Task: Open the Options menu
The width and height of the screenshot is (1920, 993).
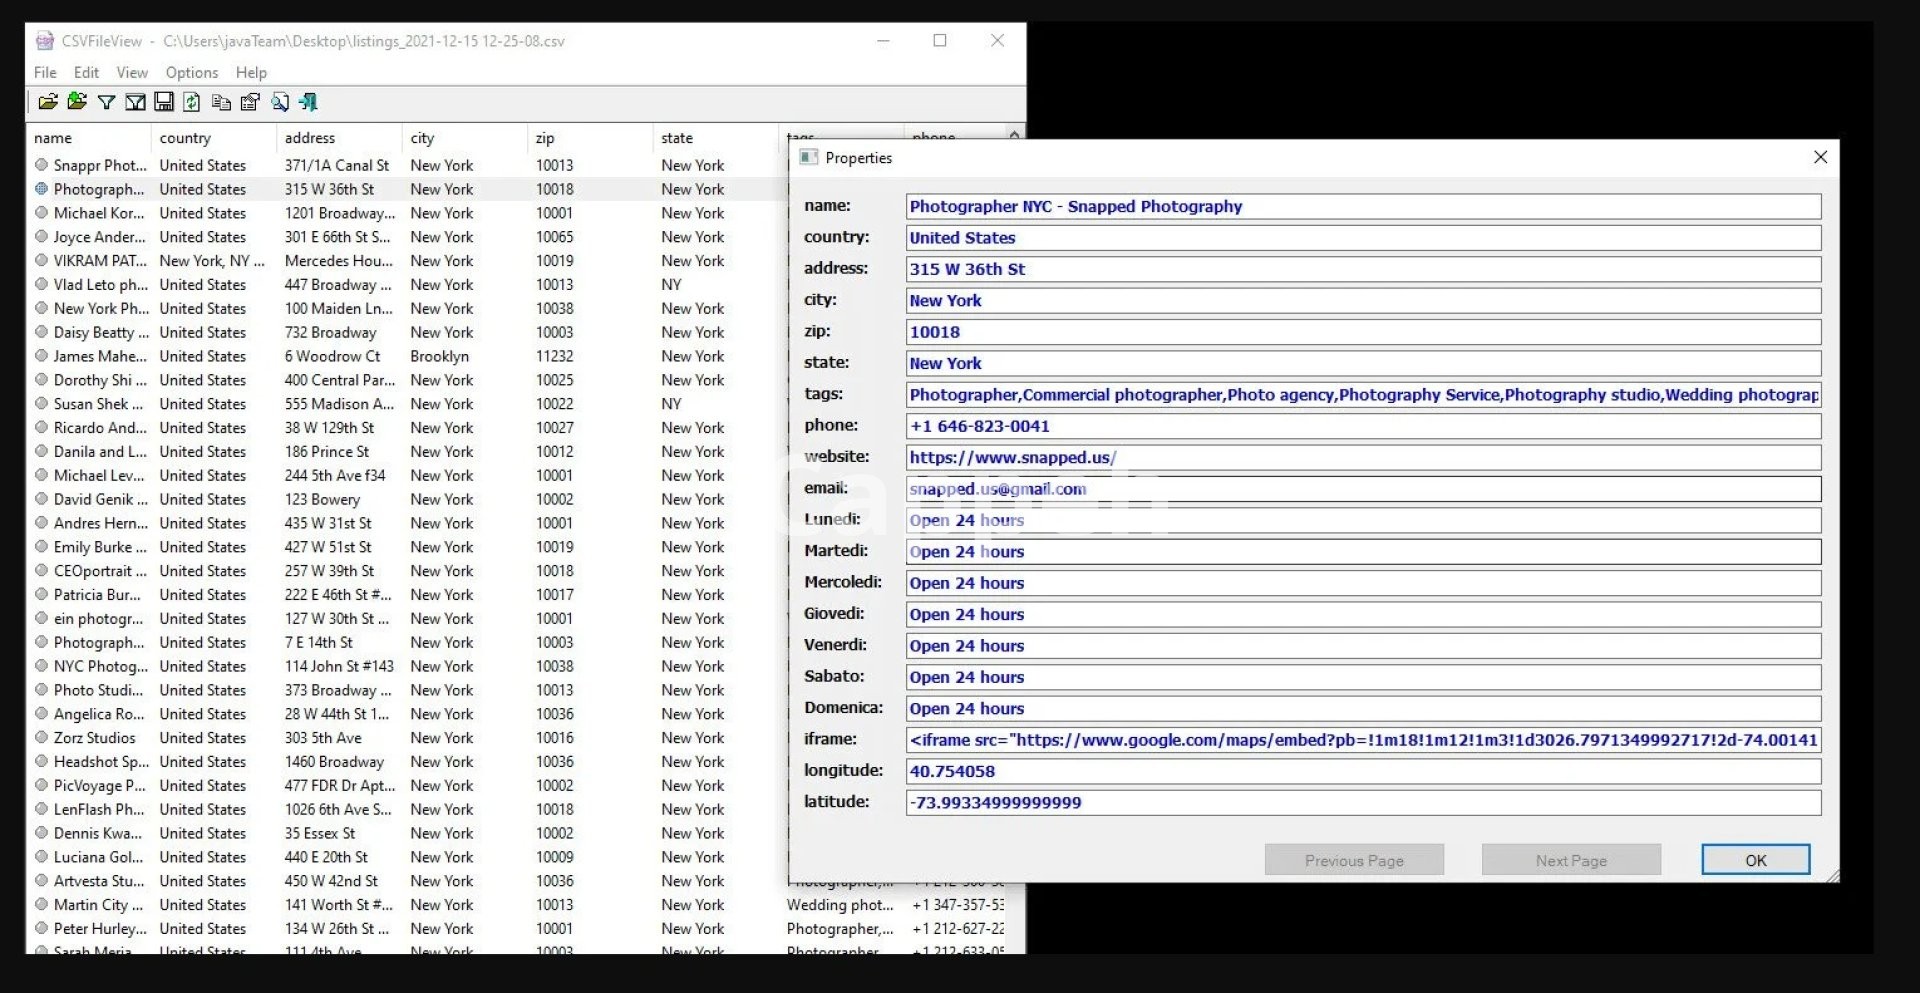Action: tap(191, 73)
